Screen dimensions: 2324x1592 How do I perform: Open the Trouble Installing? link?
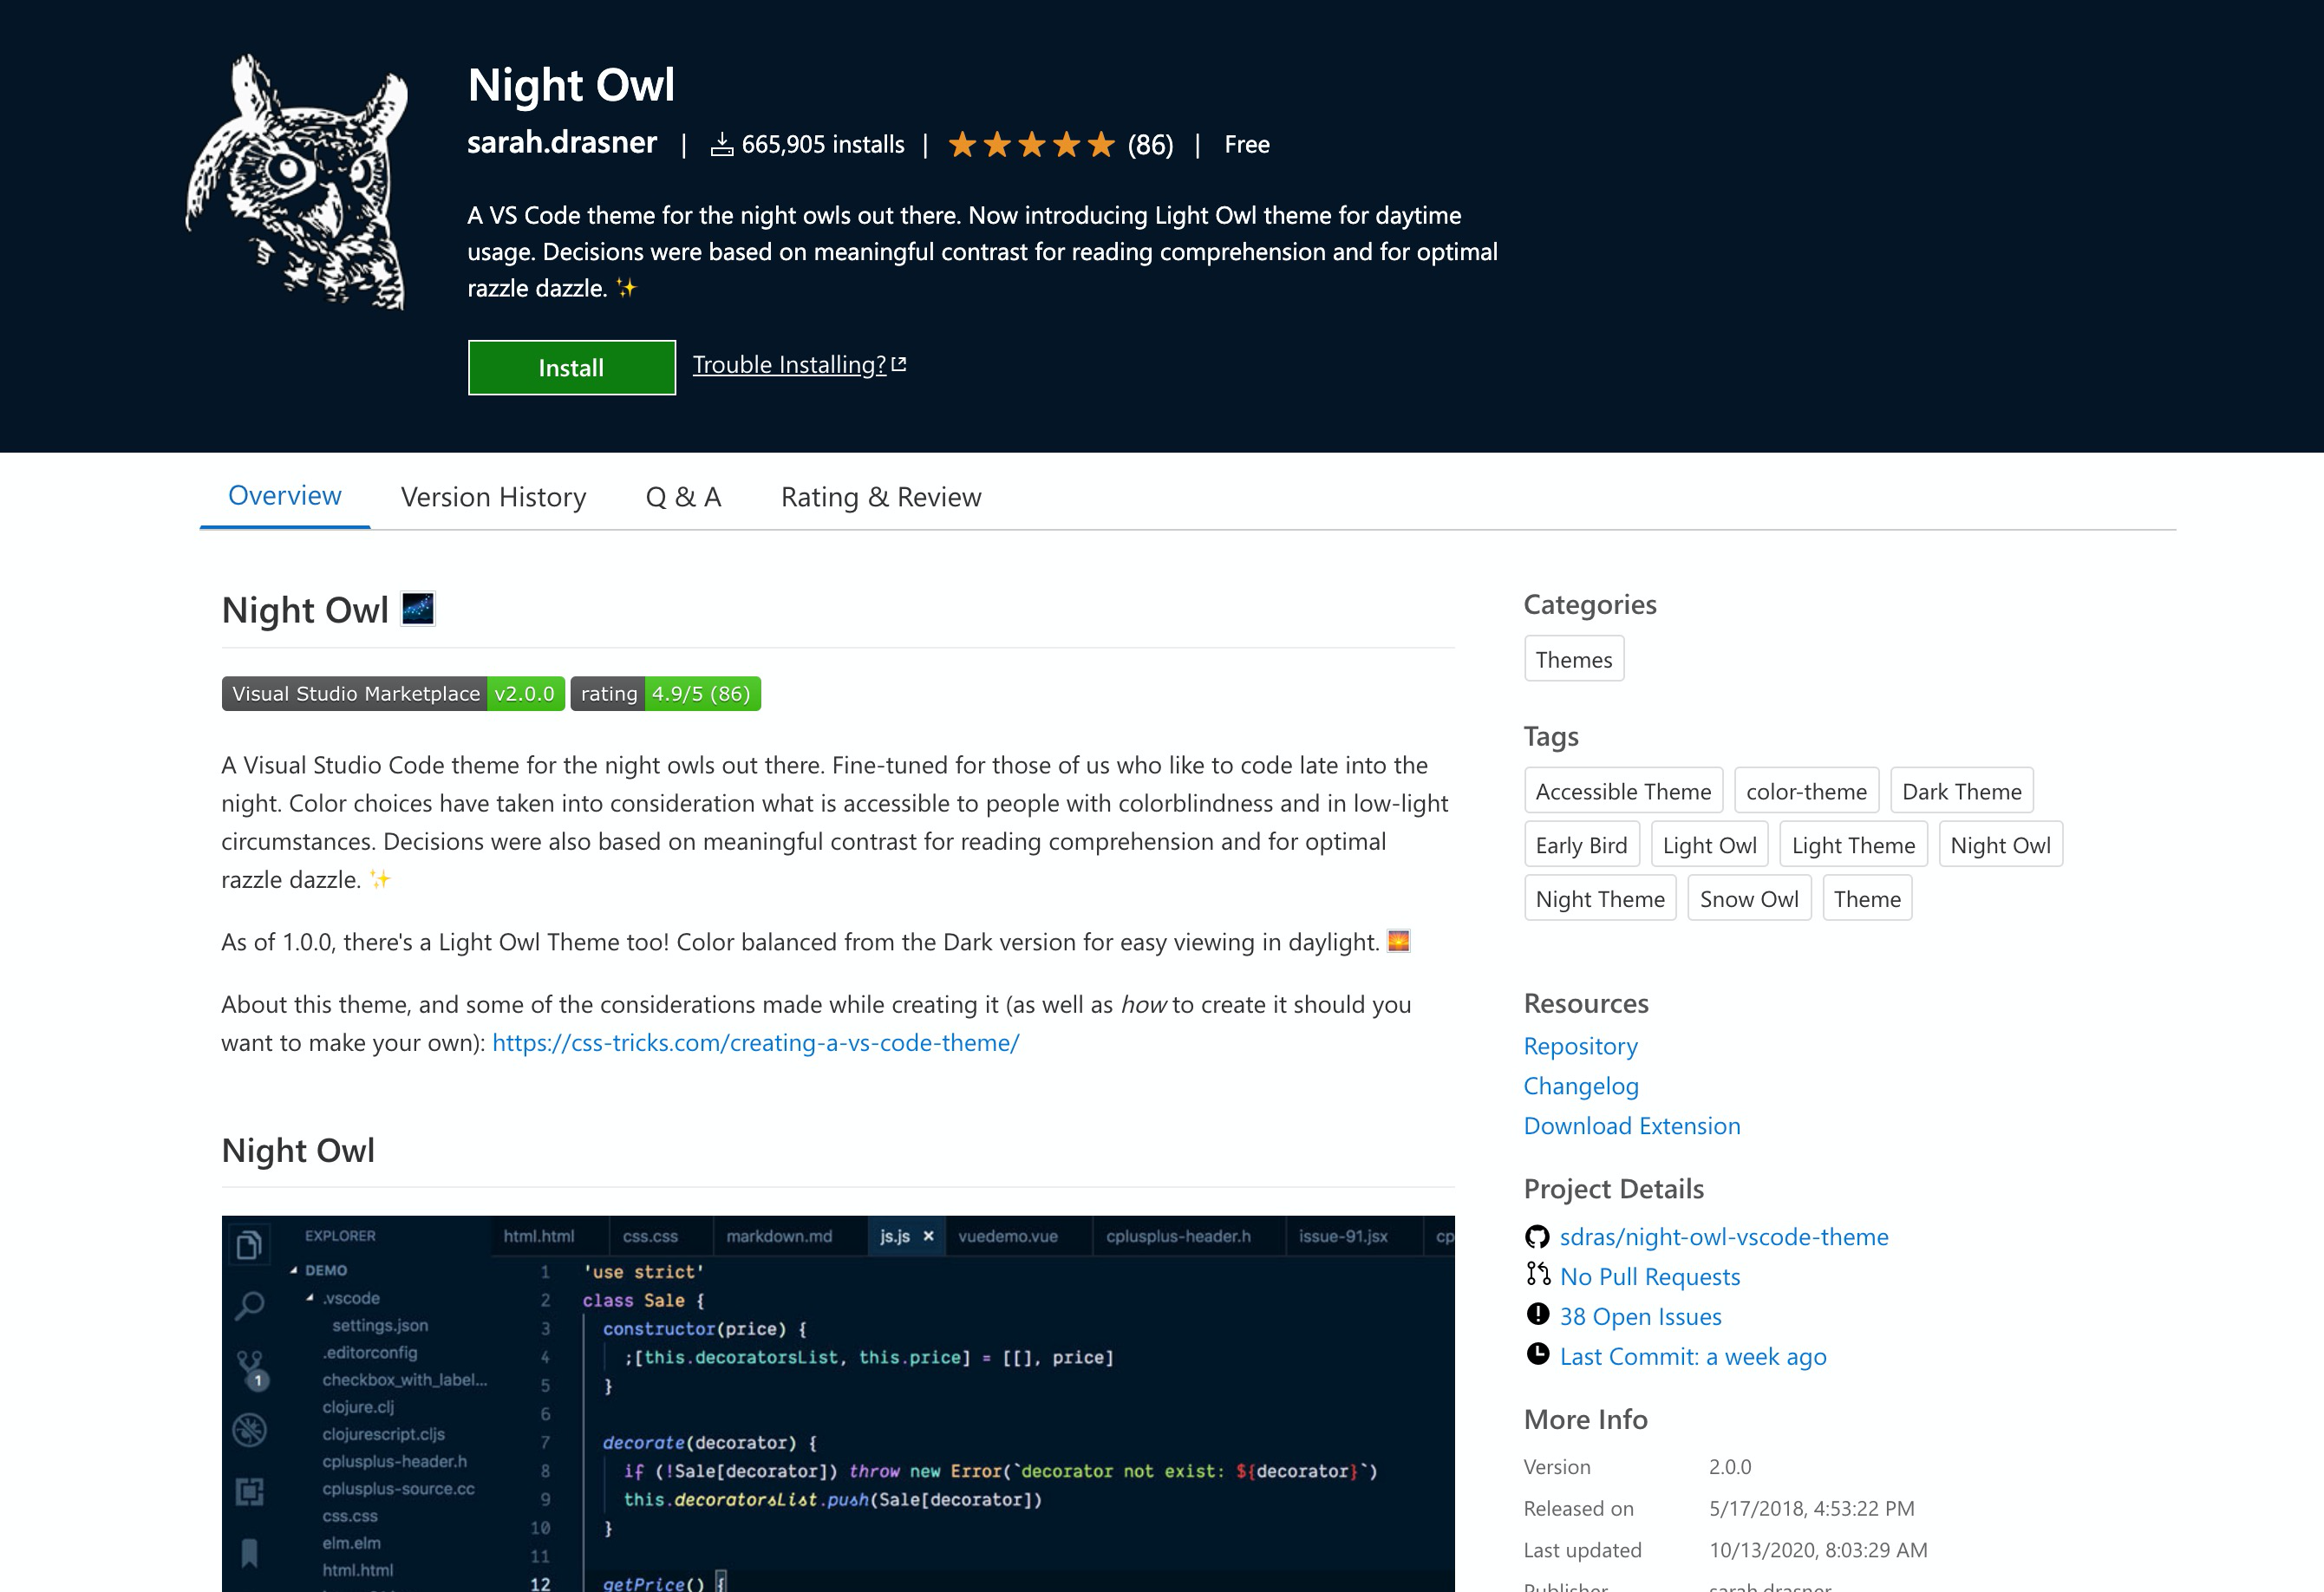(x=789, y=365)
